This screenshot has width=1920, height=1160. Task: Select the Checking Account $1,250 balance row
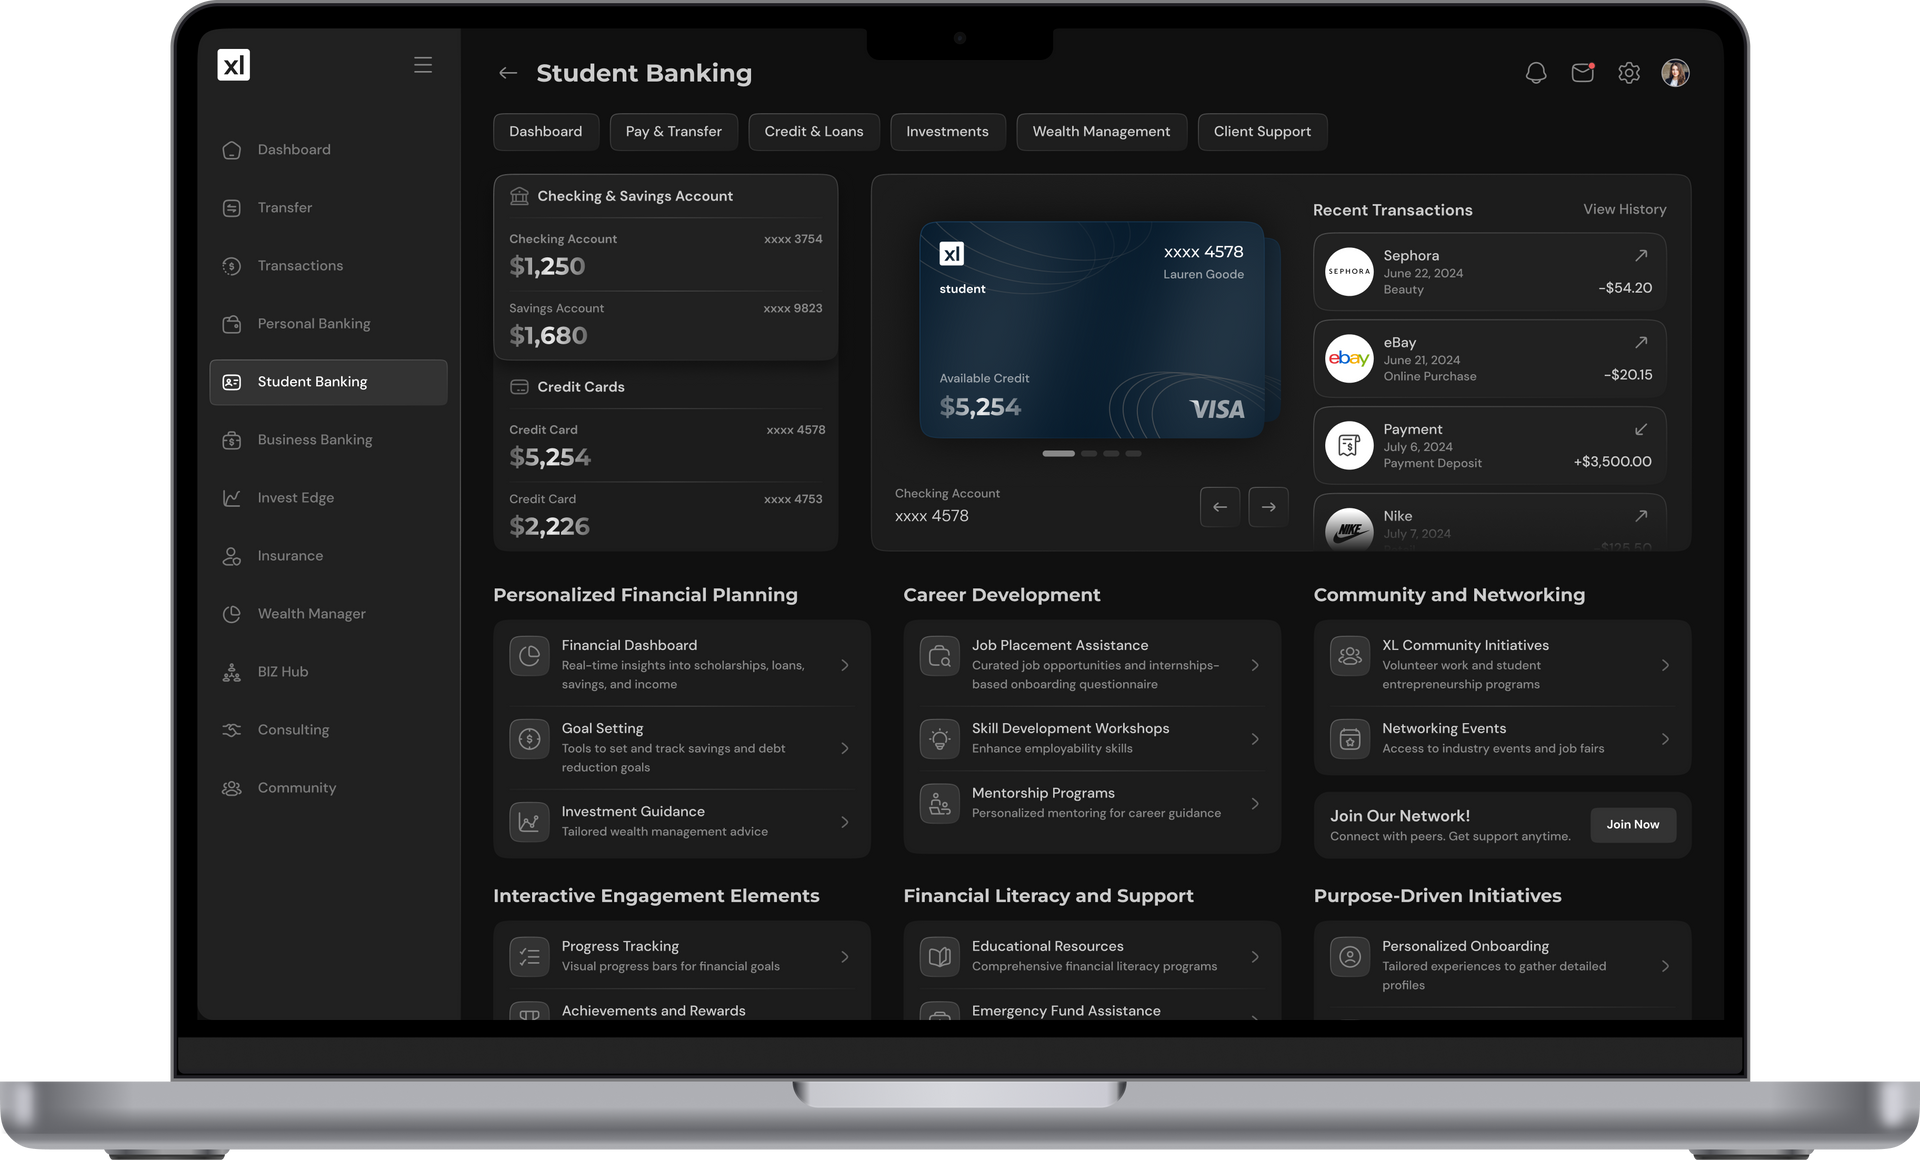tap(666, 256)
